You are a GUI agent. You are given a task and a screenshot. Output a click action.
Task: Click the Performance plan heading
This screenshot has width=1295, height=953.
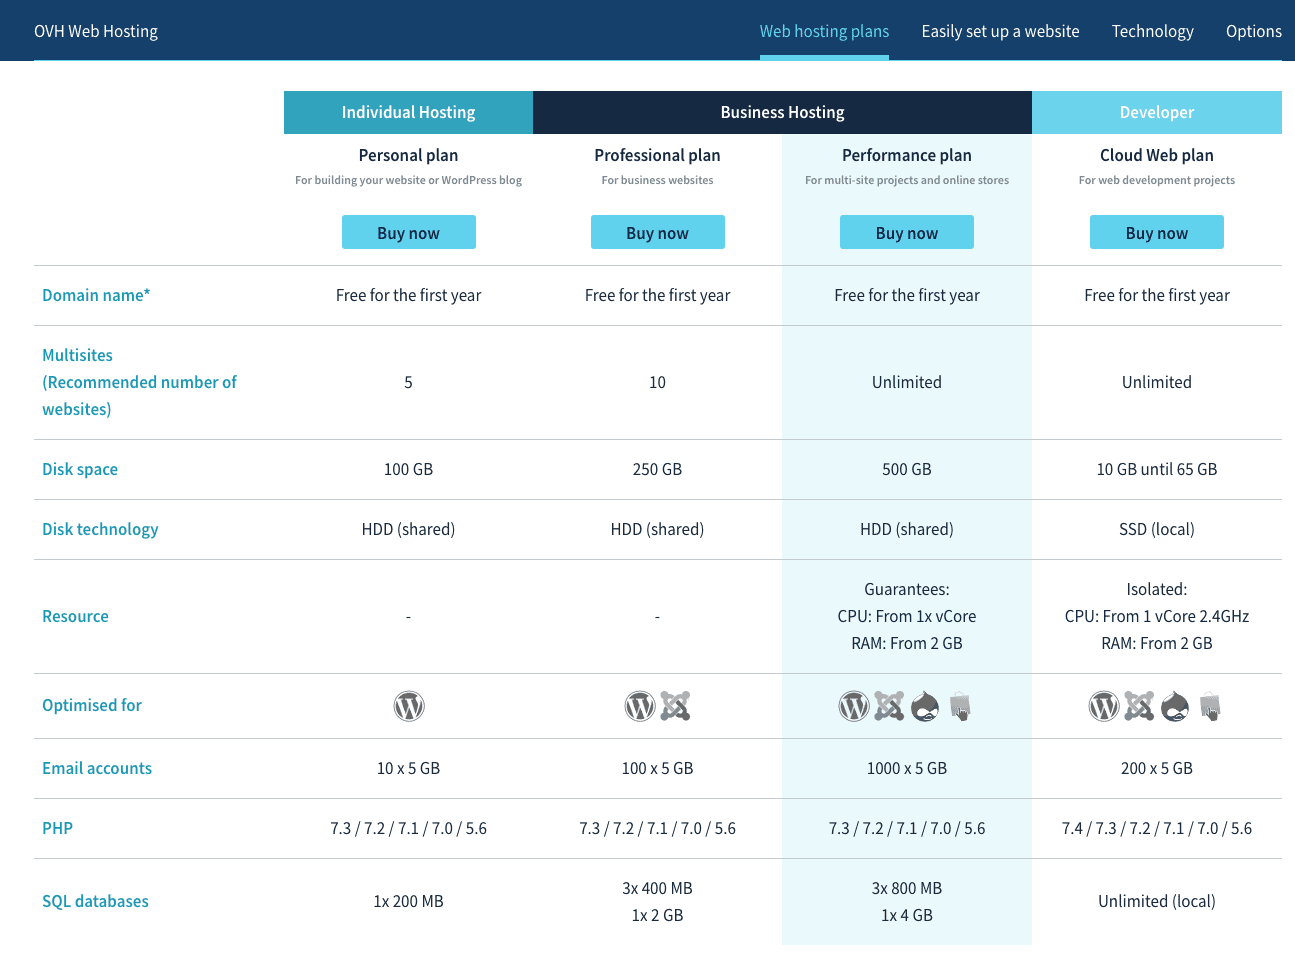(x=907, y=155)
